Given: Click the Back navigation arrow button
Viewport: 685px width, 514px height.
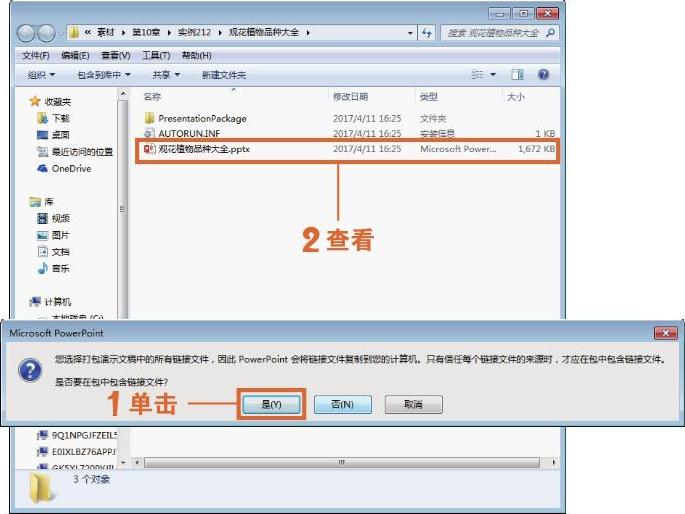Looking at the screenshot, I should (26, 33).
